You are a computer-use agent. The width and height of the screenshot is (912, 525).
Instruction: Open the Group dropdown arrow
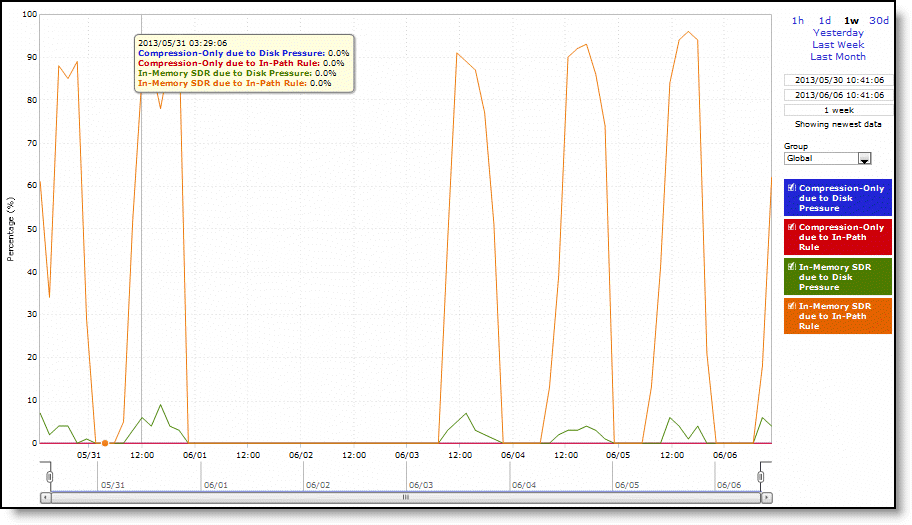(865, 158)
